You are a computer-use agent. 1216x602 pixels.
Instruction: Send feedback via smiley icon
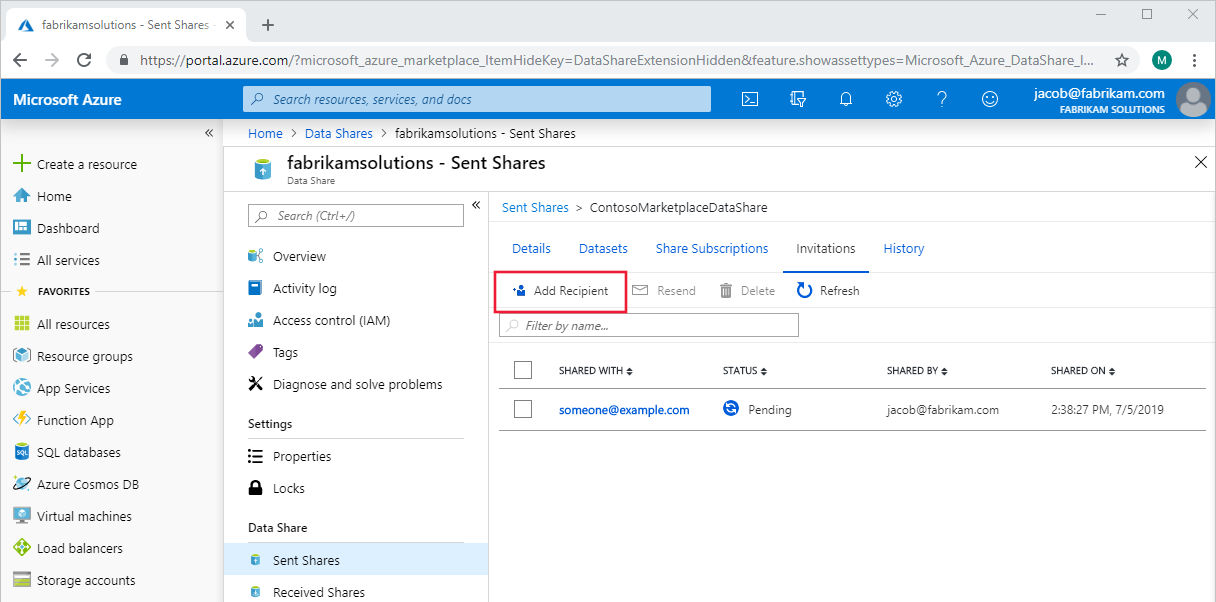coord(990,99)
